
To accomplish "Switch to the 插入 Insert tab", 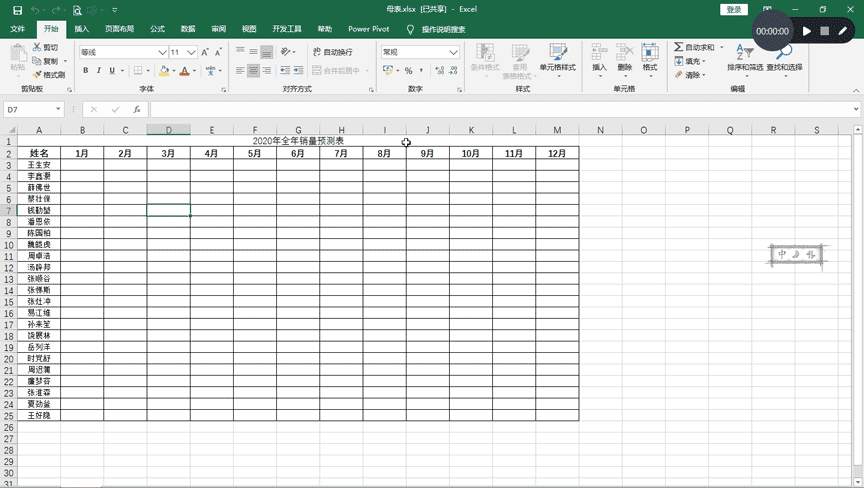I will coord(82,29).
